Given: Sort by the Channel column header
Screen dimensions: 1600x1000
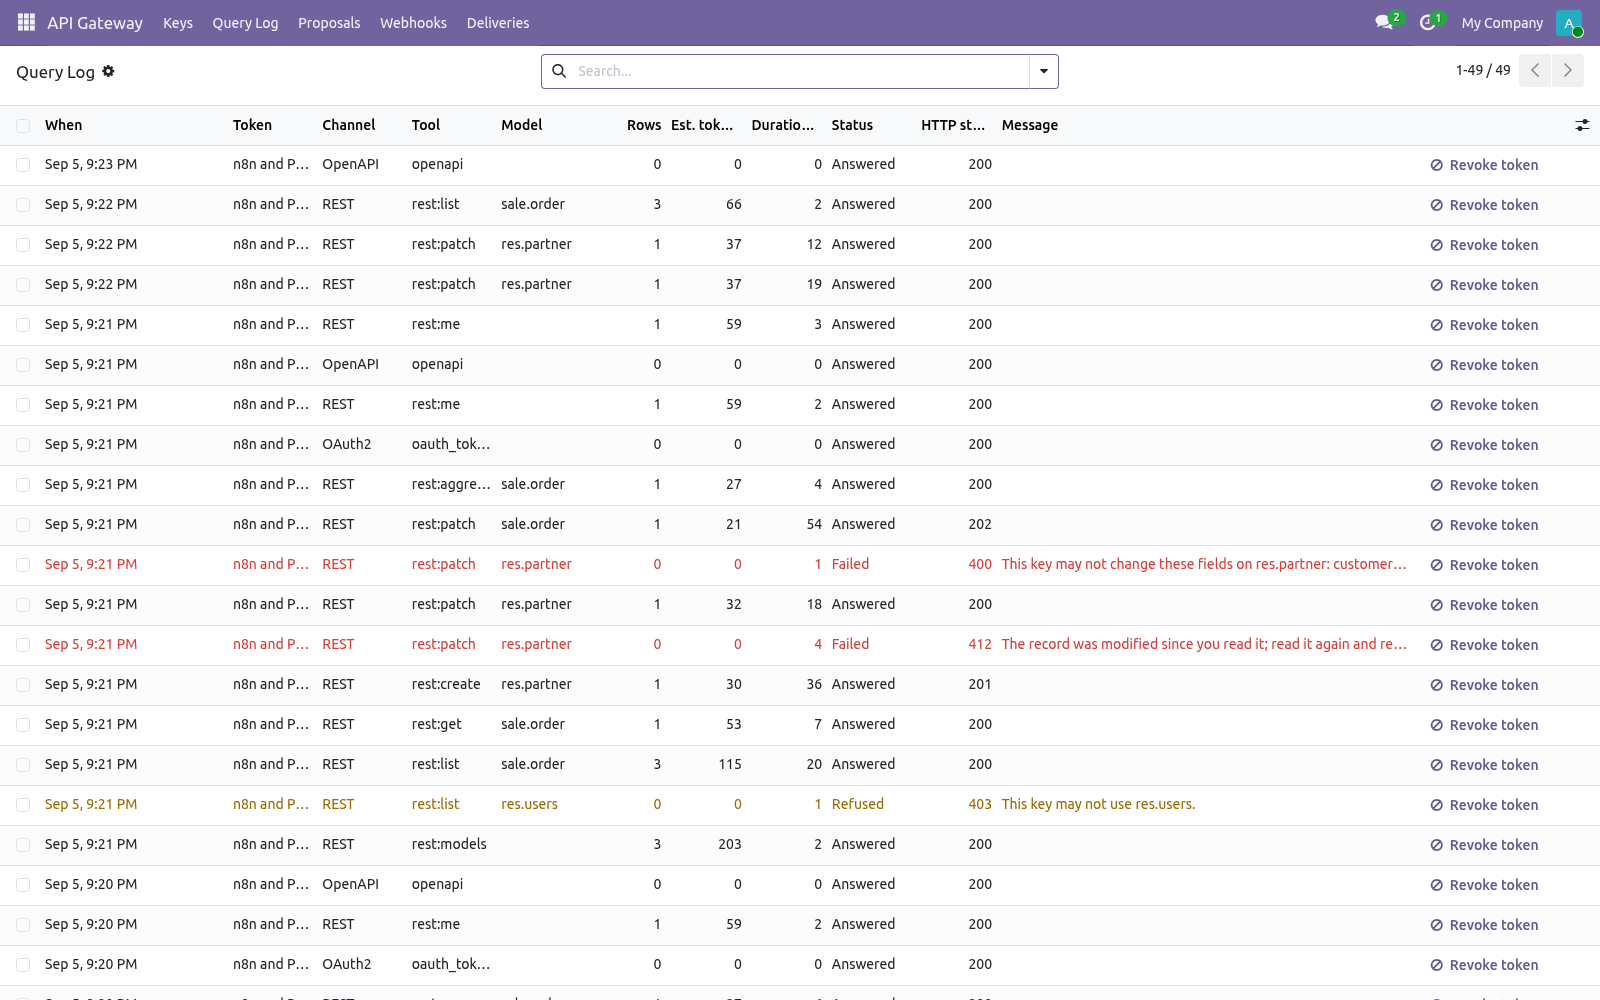Looking at the screenshot, I should [349, 125].
